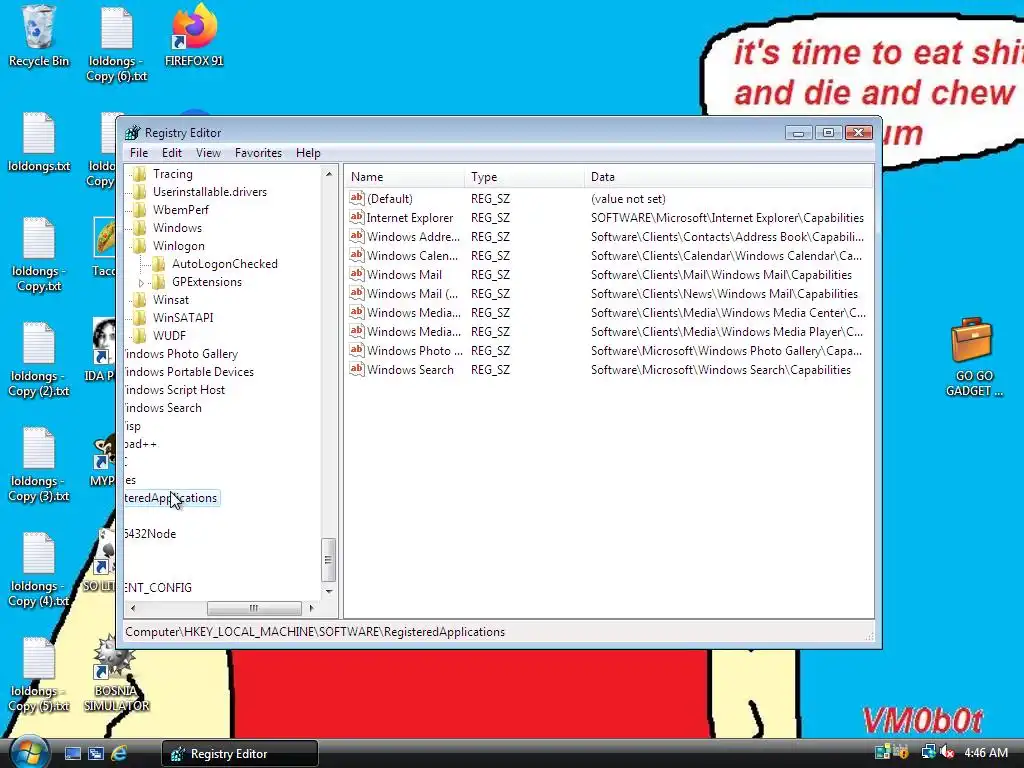The width and height of the screenshot is (1024, 768).
Task: Click the Winlogon folder icon
Action: (138, 246)
